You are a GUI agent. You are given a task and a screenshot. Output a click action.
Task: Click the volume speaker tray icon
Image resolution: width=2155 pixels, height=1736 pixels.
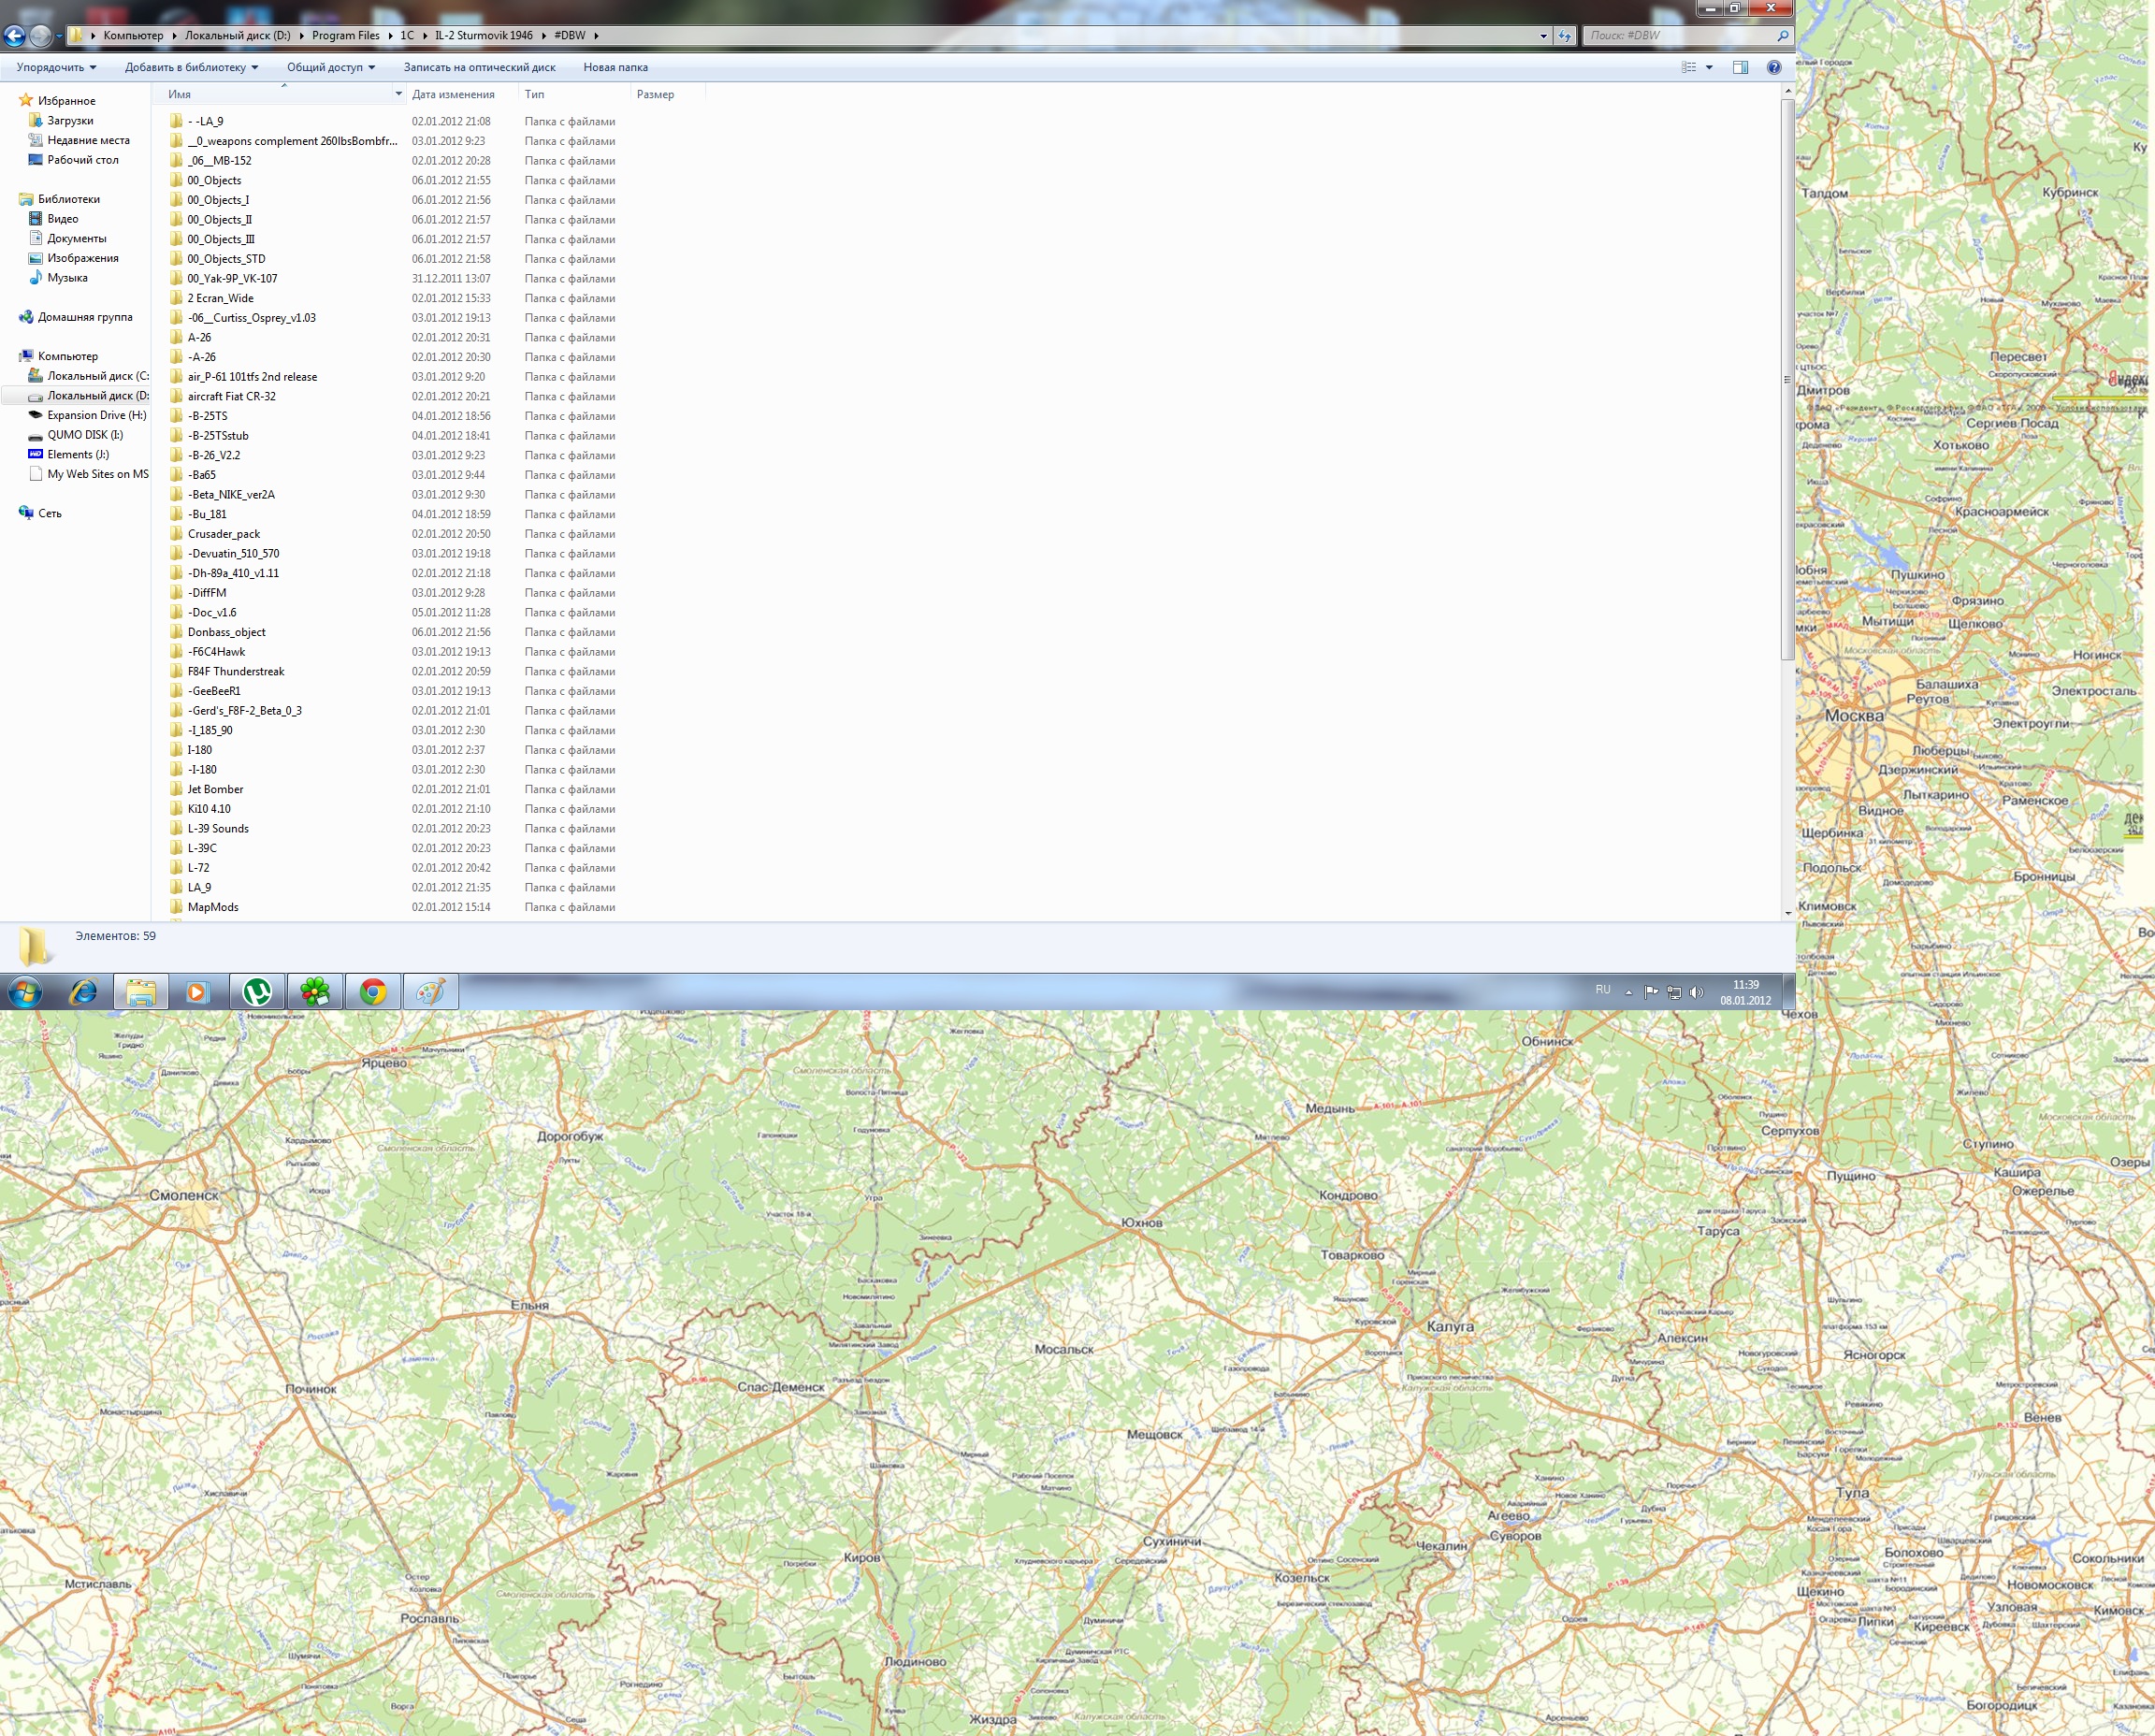click(x=1696, y=992)
